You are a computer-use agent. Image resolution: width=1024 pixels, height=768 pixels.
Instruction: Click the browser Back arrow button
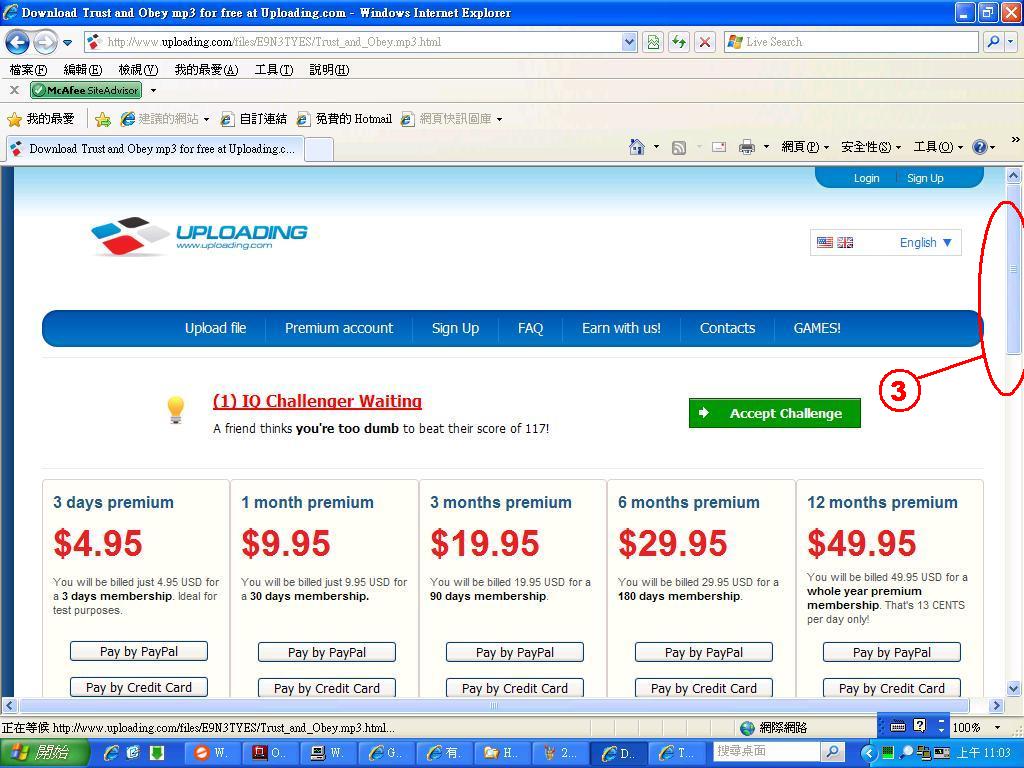(18, 42)
